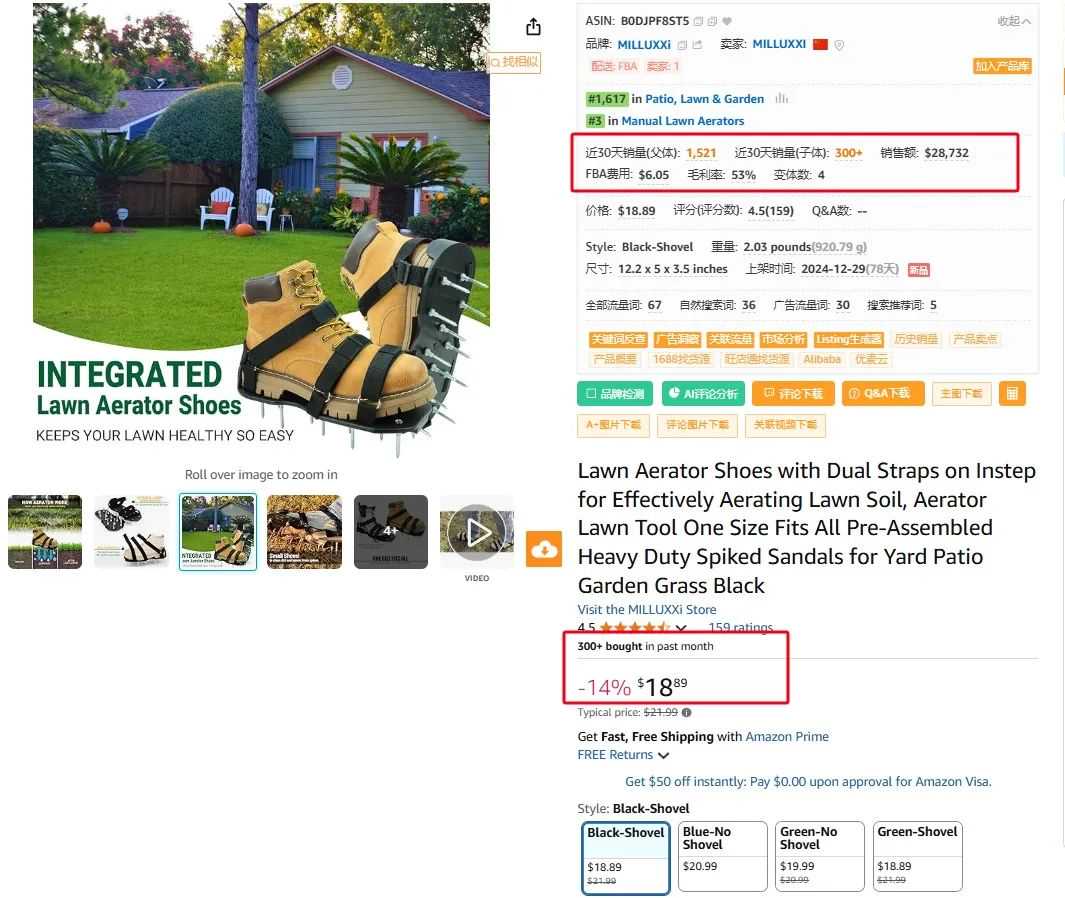
Task: Select the Blue-No Shovel style option
Action: click(x=723, y=856)
